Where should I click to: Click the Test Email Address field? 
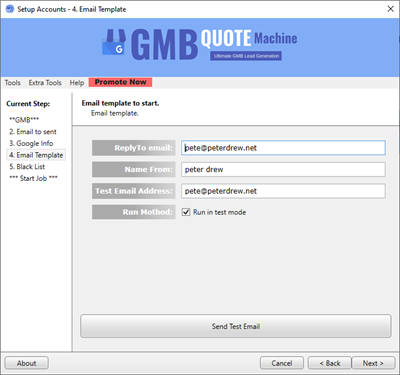point(283,191)
